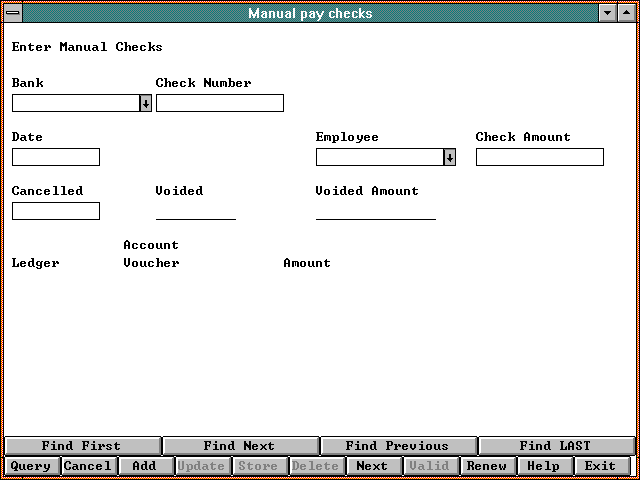Click the Renew button

[487, 466]
